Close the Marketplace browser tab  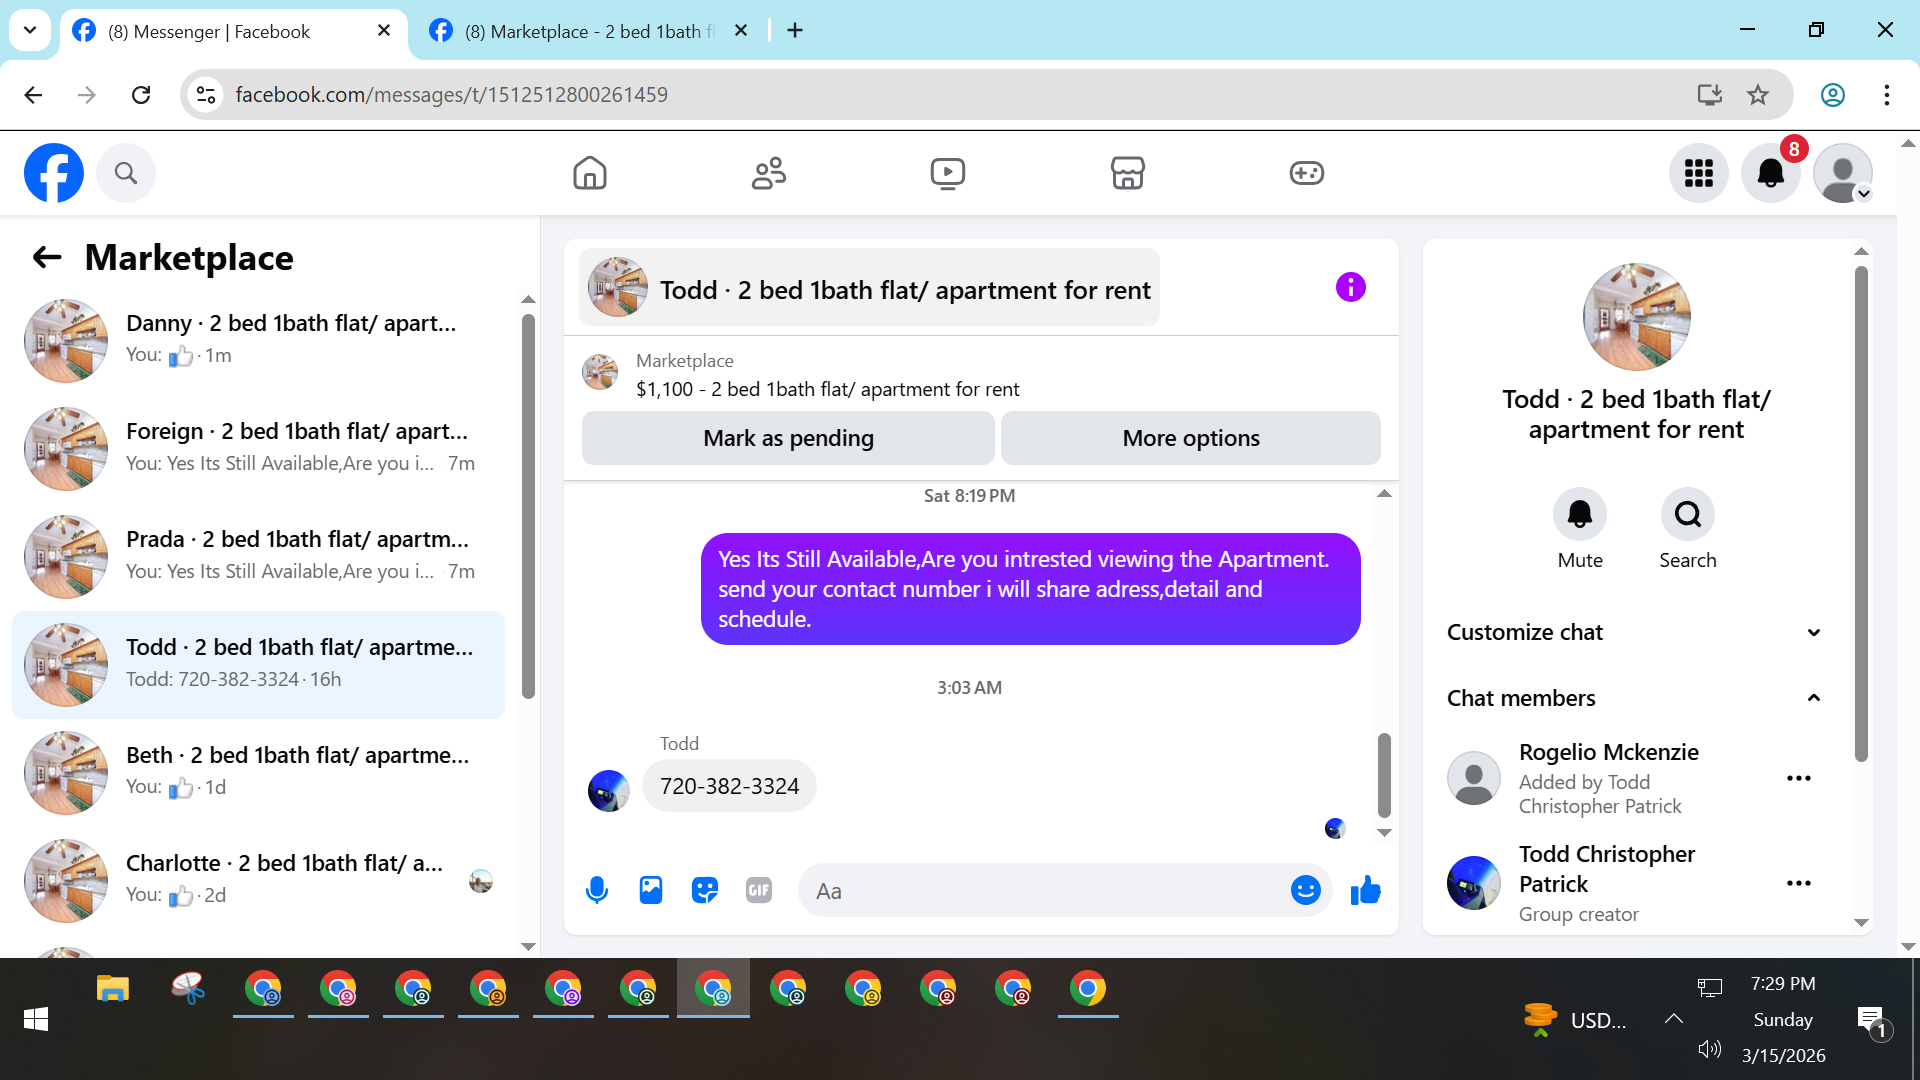741,31
